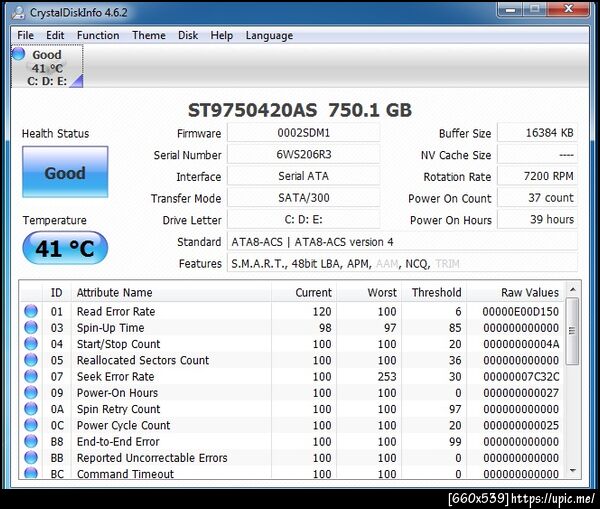The image size is (600, 509).
Task: Click the Serial Number 6WS206R3 field
Action: coord(303,155)
